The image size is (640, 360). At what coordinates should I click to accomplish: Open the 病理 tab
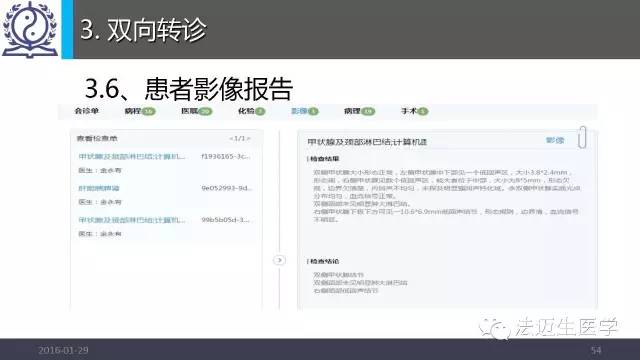(x=352, y=111)
